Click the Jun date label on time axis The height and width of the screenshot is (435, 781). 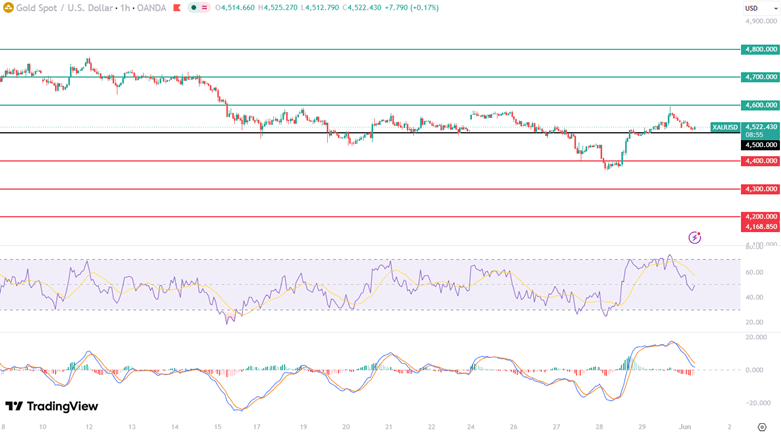point(685,427)
